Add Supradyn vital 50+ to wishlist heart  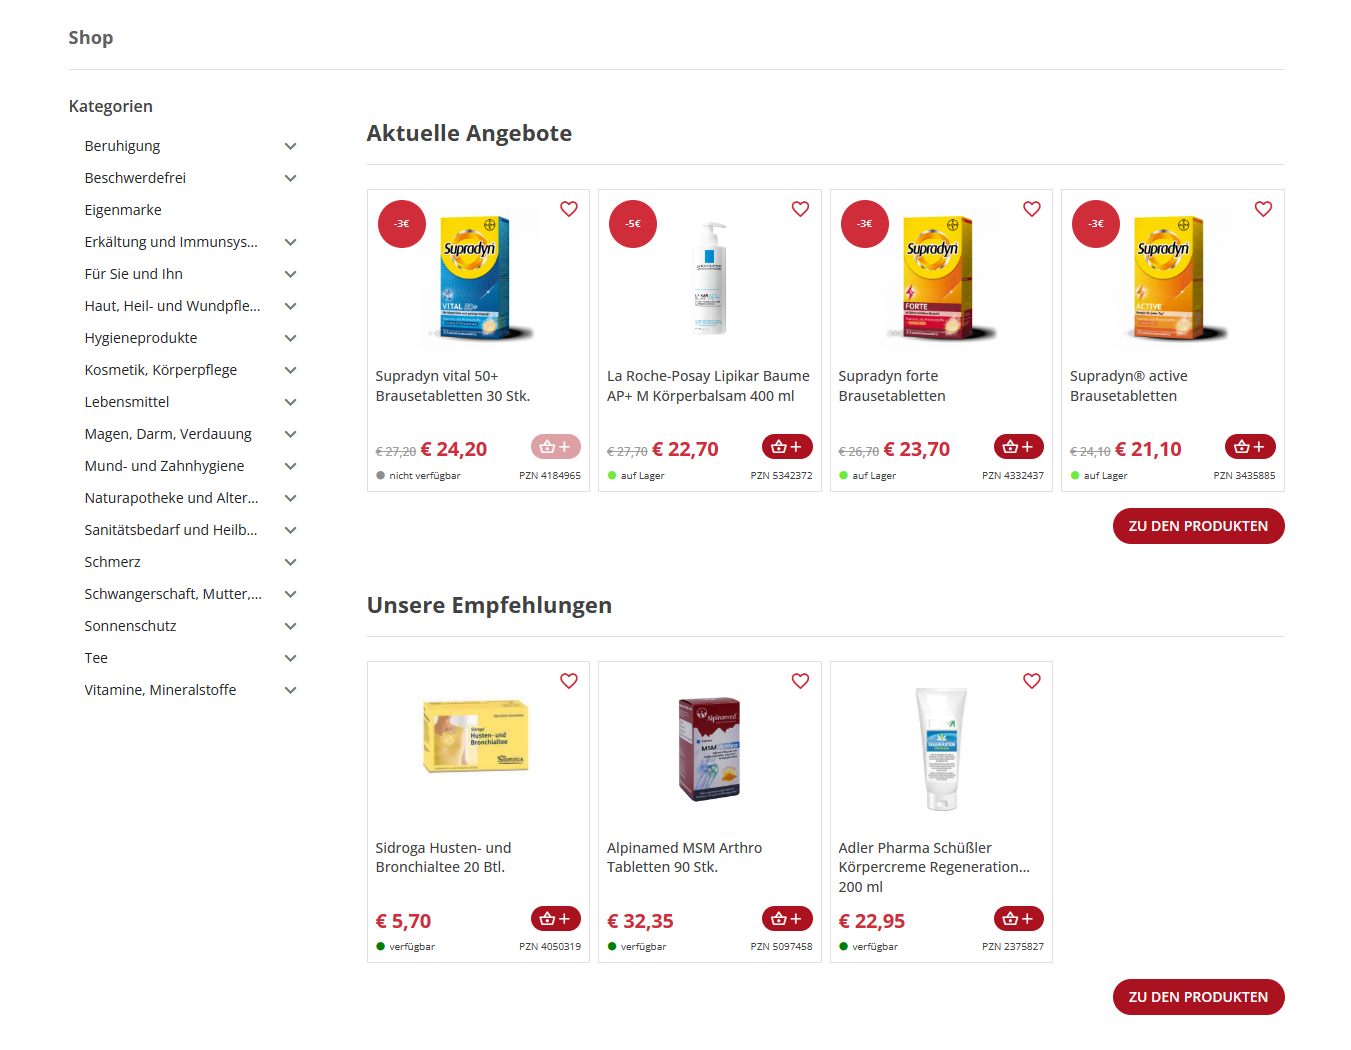568,209
